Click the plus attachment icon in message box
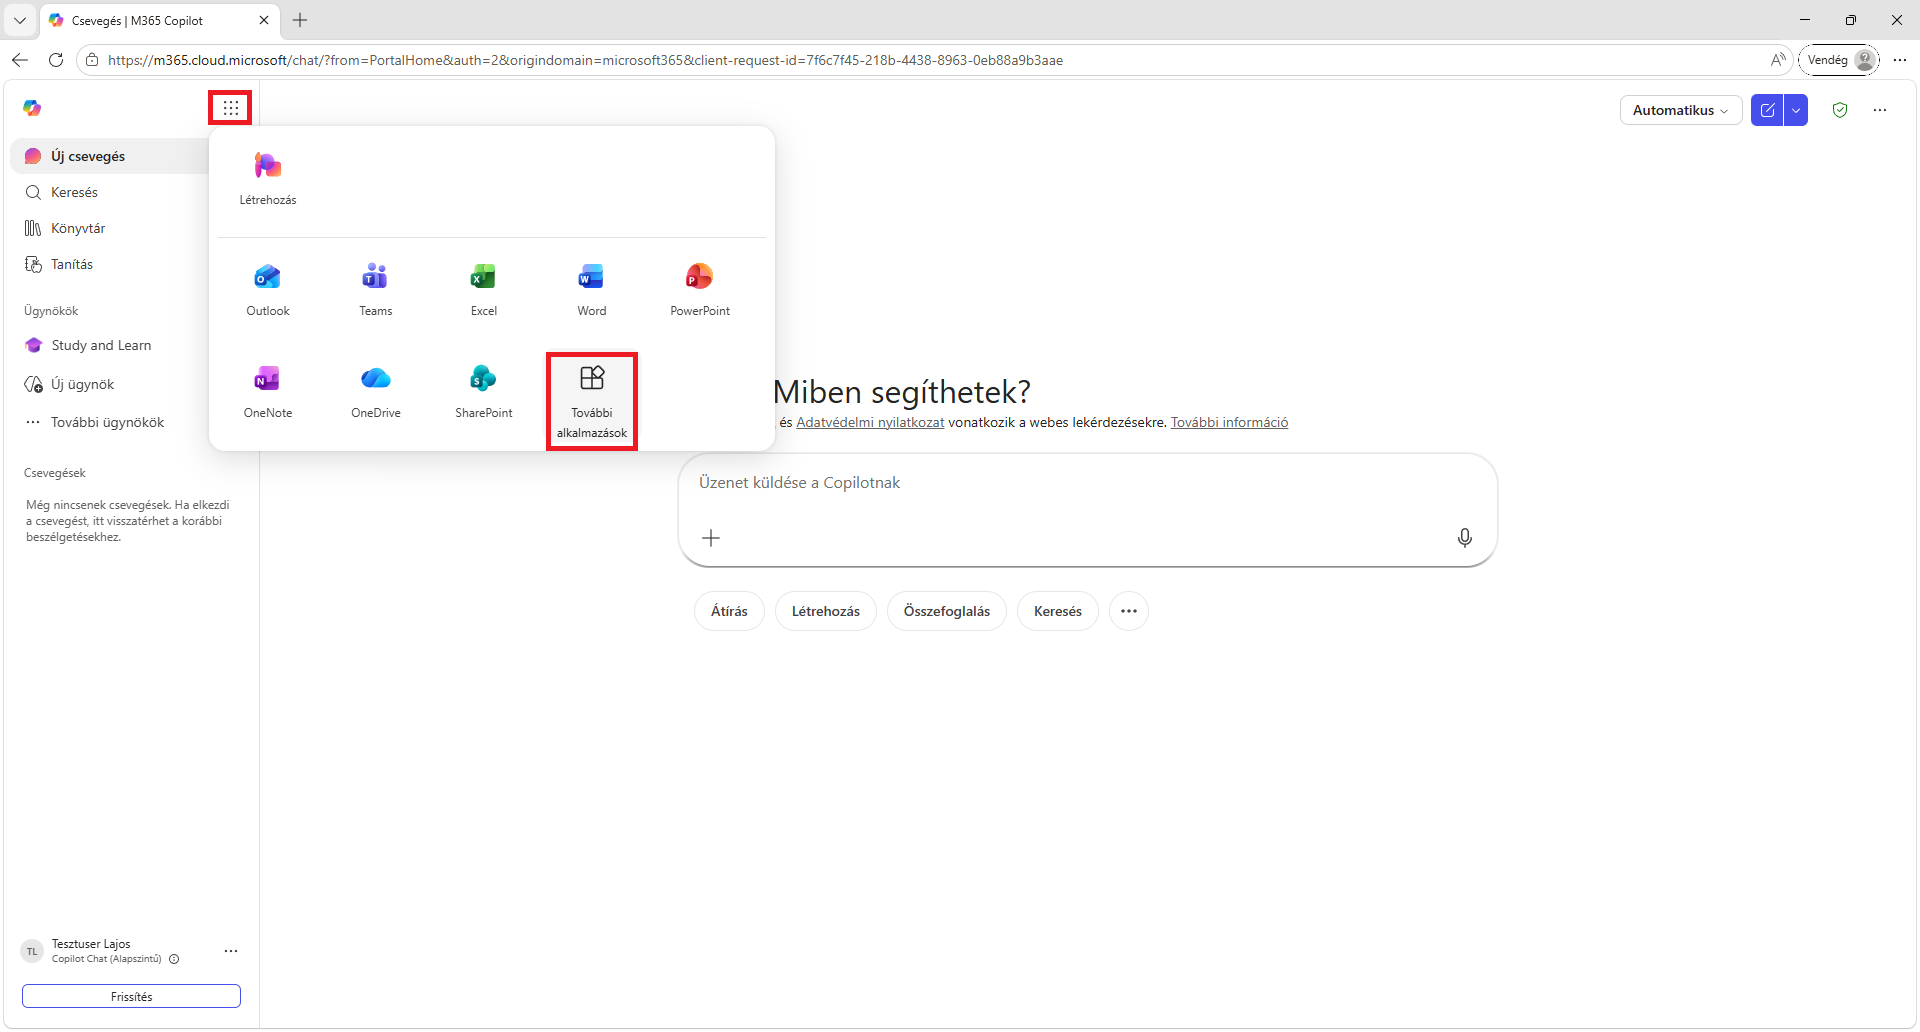The height and width of the screenshot is (1032, 1920). (711, 538)
